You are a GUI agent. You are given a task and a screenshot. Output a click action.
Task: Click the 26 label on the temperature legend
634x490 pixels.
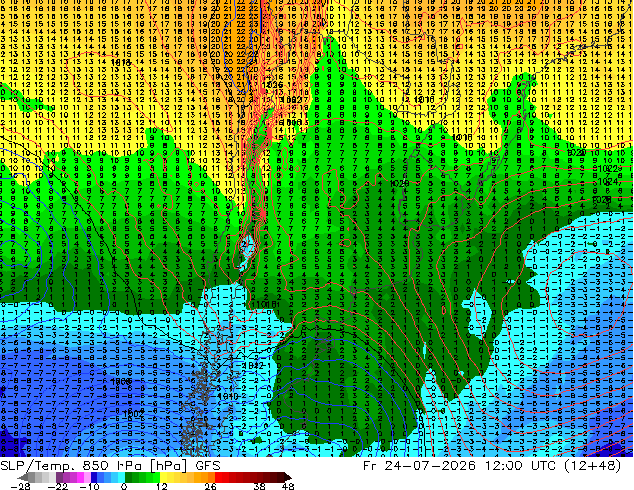point(210,486)
